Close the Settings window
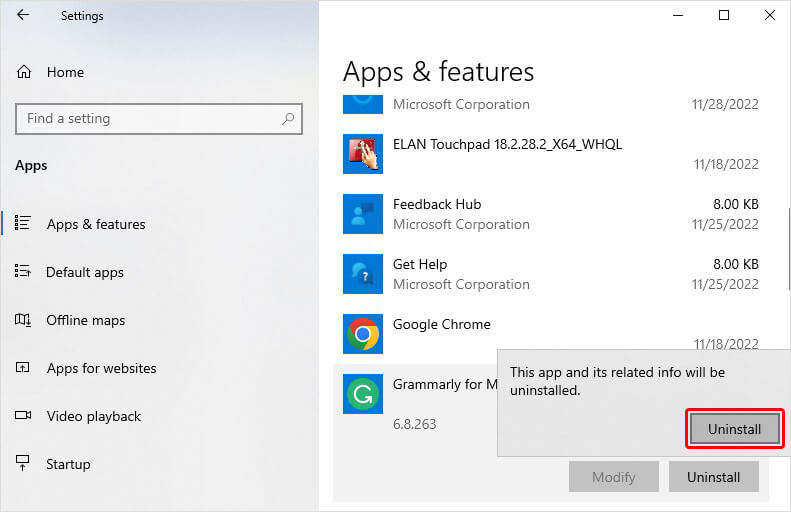 point(770,15)
